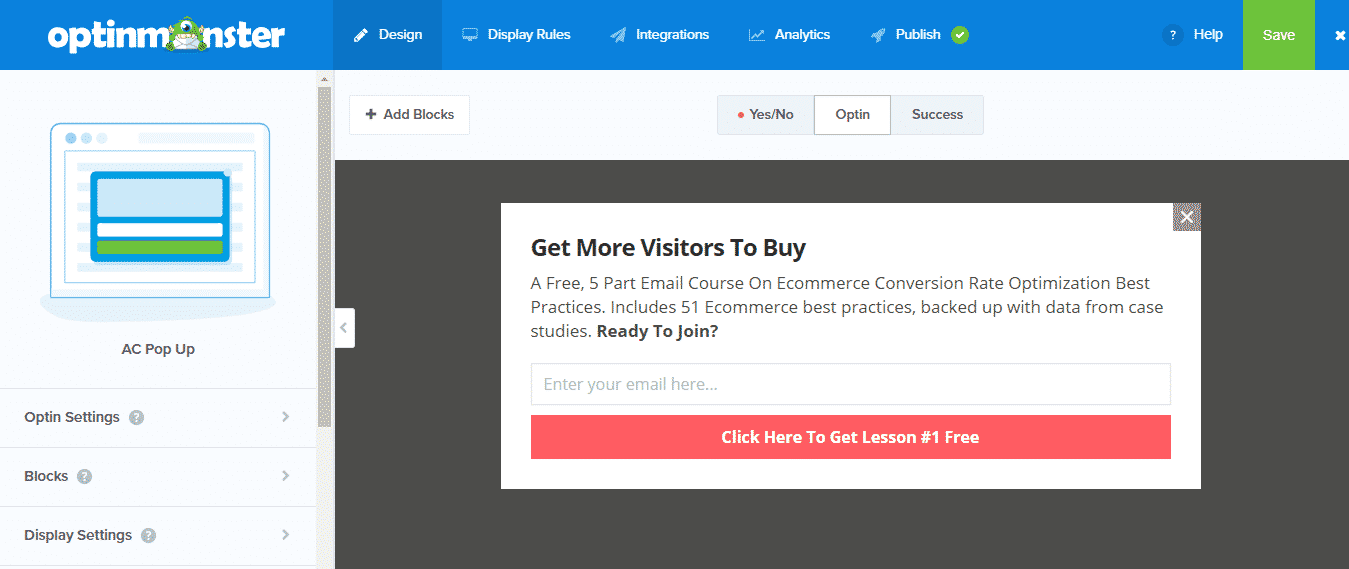The image size is (1349, 569).
Task: Click the Display Settings help tooltip icon
Action: point(149,536)
